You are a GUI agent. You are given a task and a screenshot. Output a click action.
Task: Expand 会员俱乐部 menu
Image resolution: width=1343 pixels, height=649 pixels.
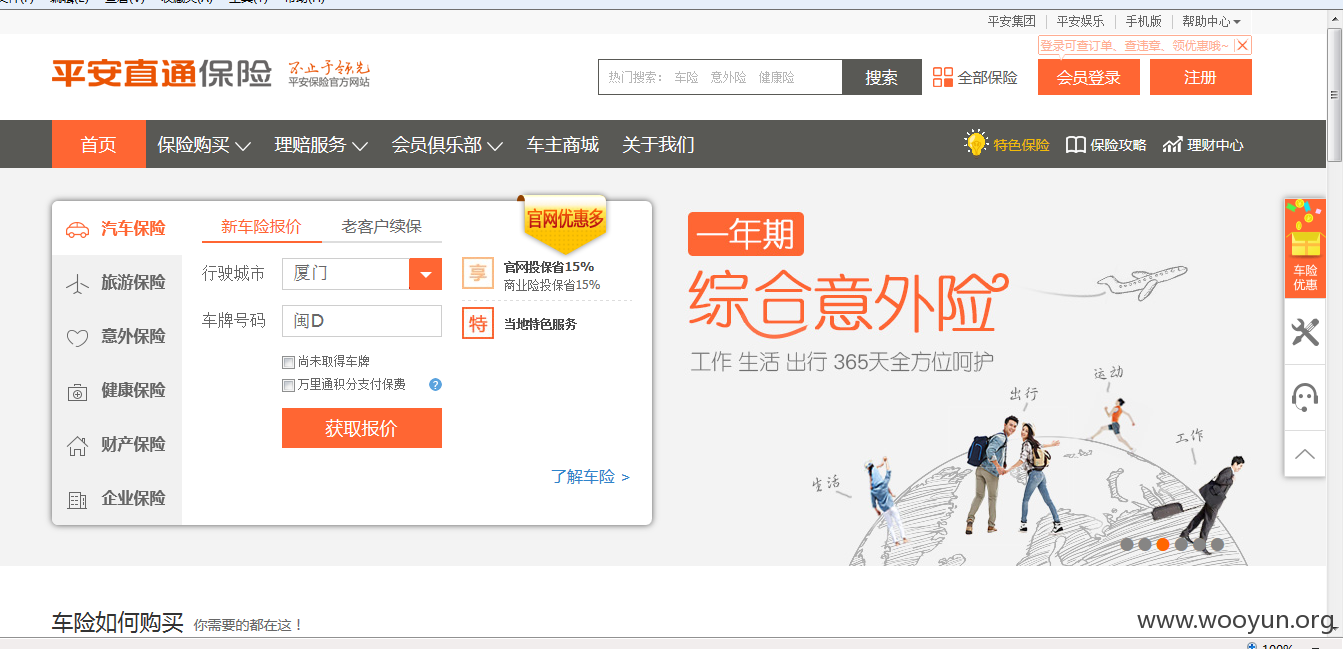click(x=448, y=145)
